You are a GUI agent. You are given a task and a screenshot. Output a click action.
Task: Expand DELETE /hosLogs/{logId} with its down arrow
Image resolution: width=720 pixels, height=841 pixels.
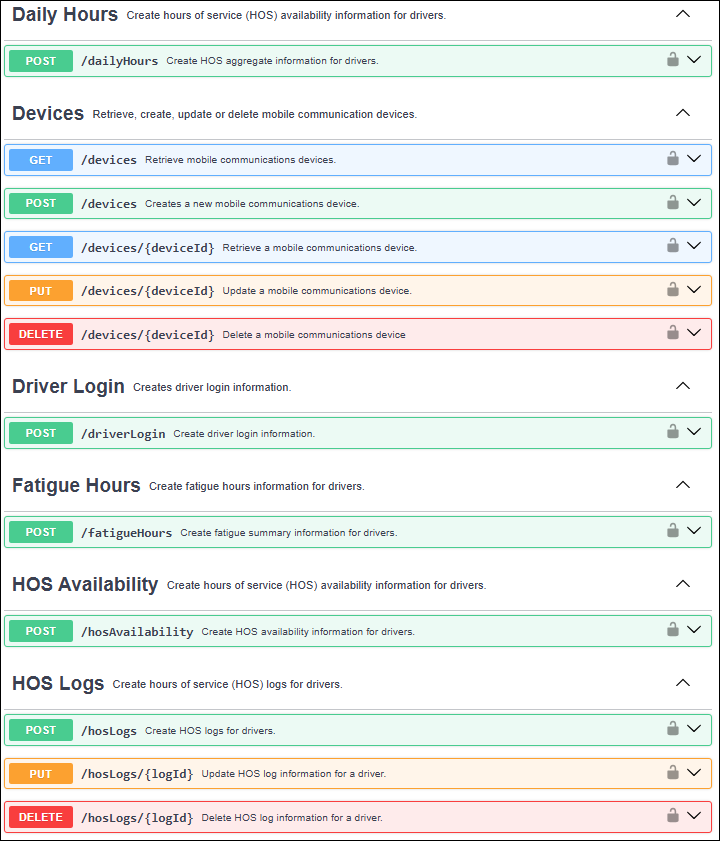[694, 816]
